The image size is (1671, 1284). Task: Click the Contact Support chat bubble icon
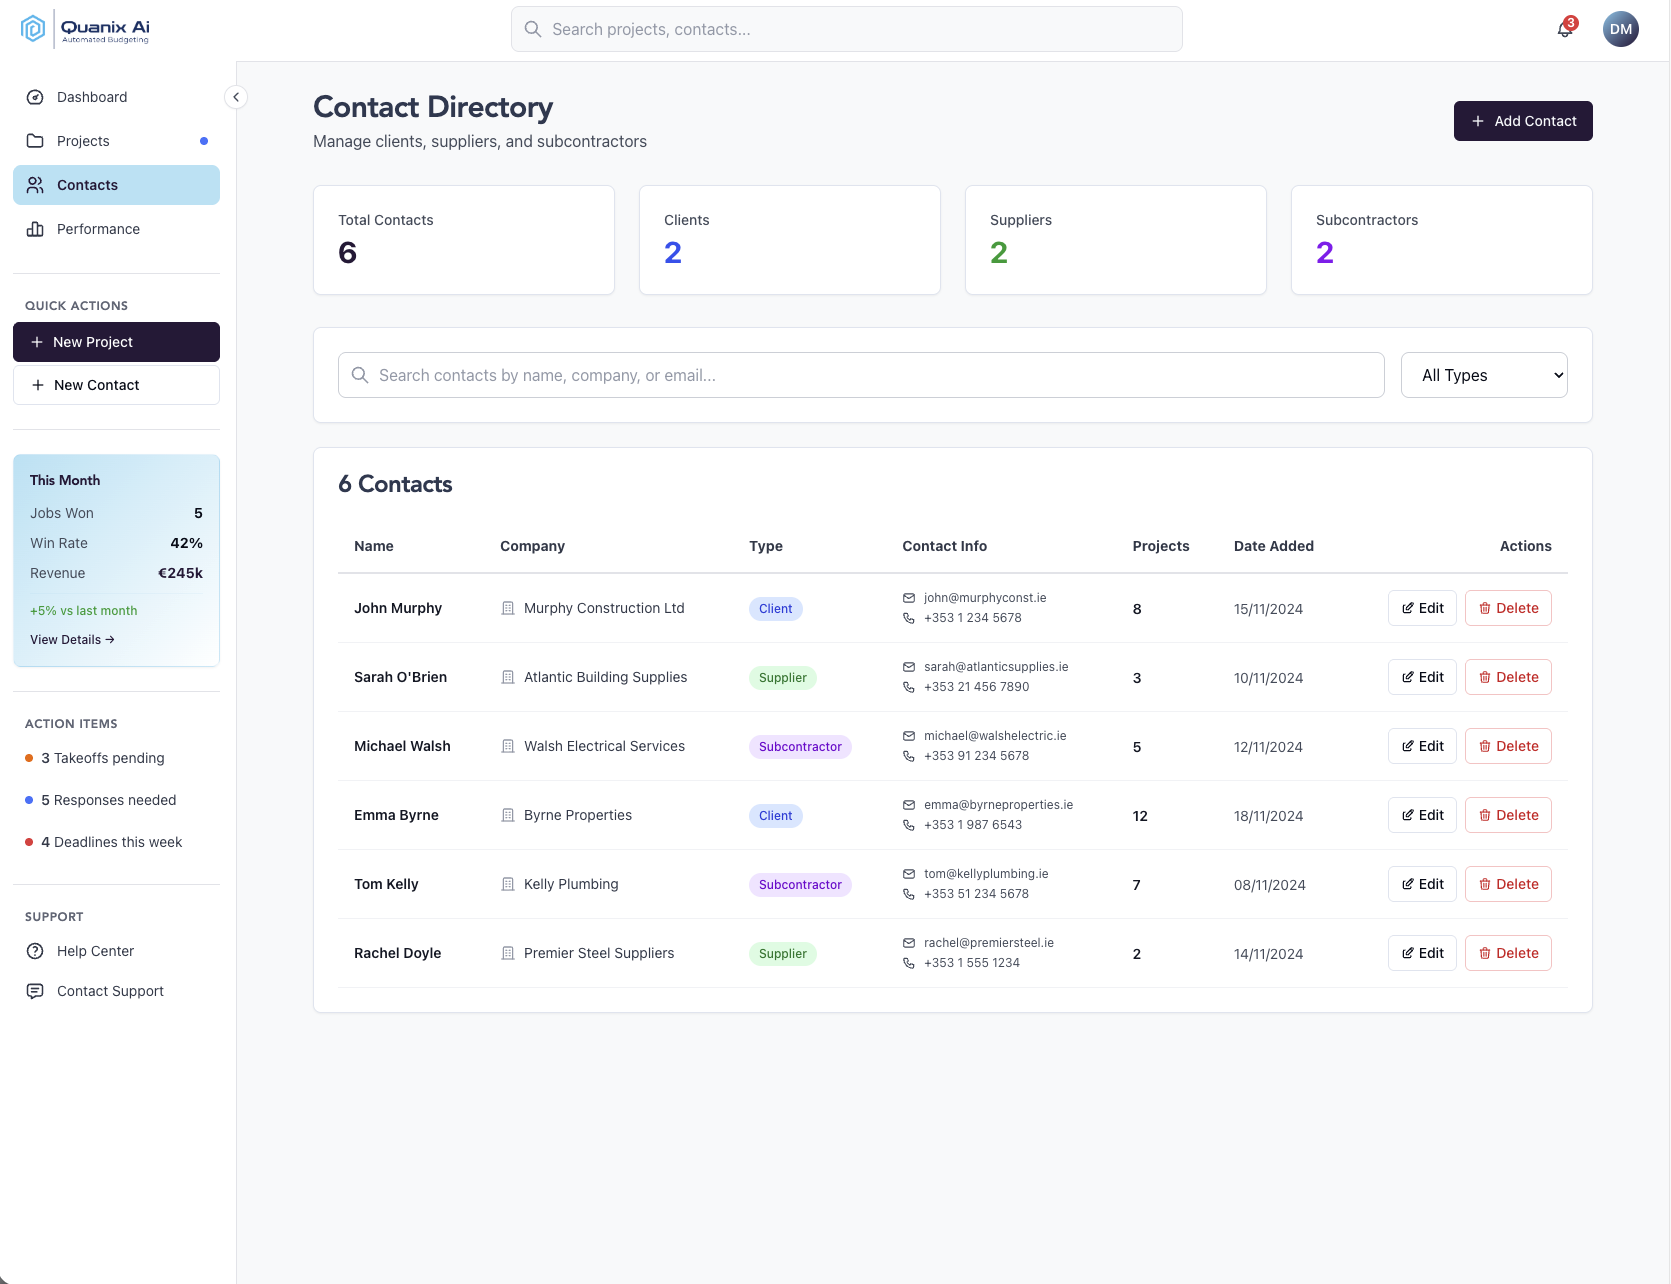tap(35, 991)
